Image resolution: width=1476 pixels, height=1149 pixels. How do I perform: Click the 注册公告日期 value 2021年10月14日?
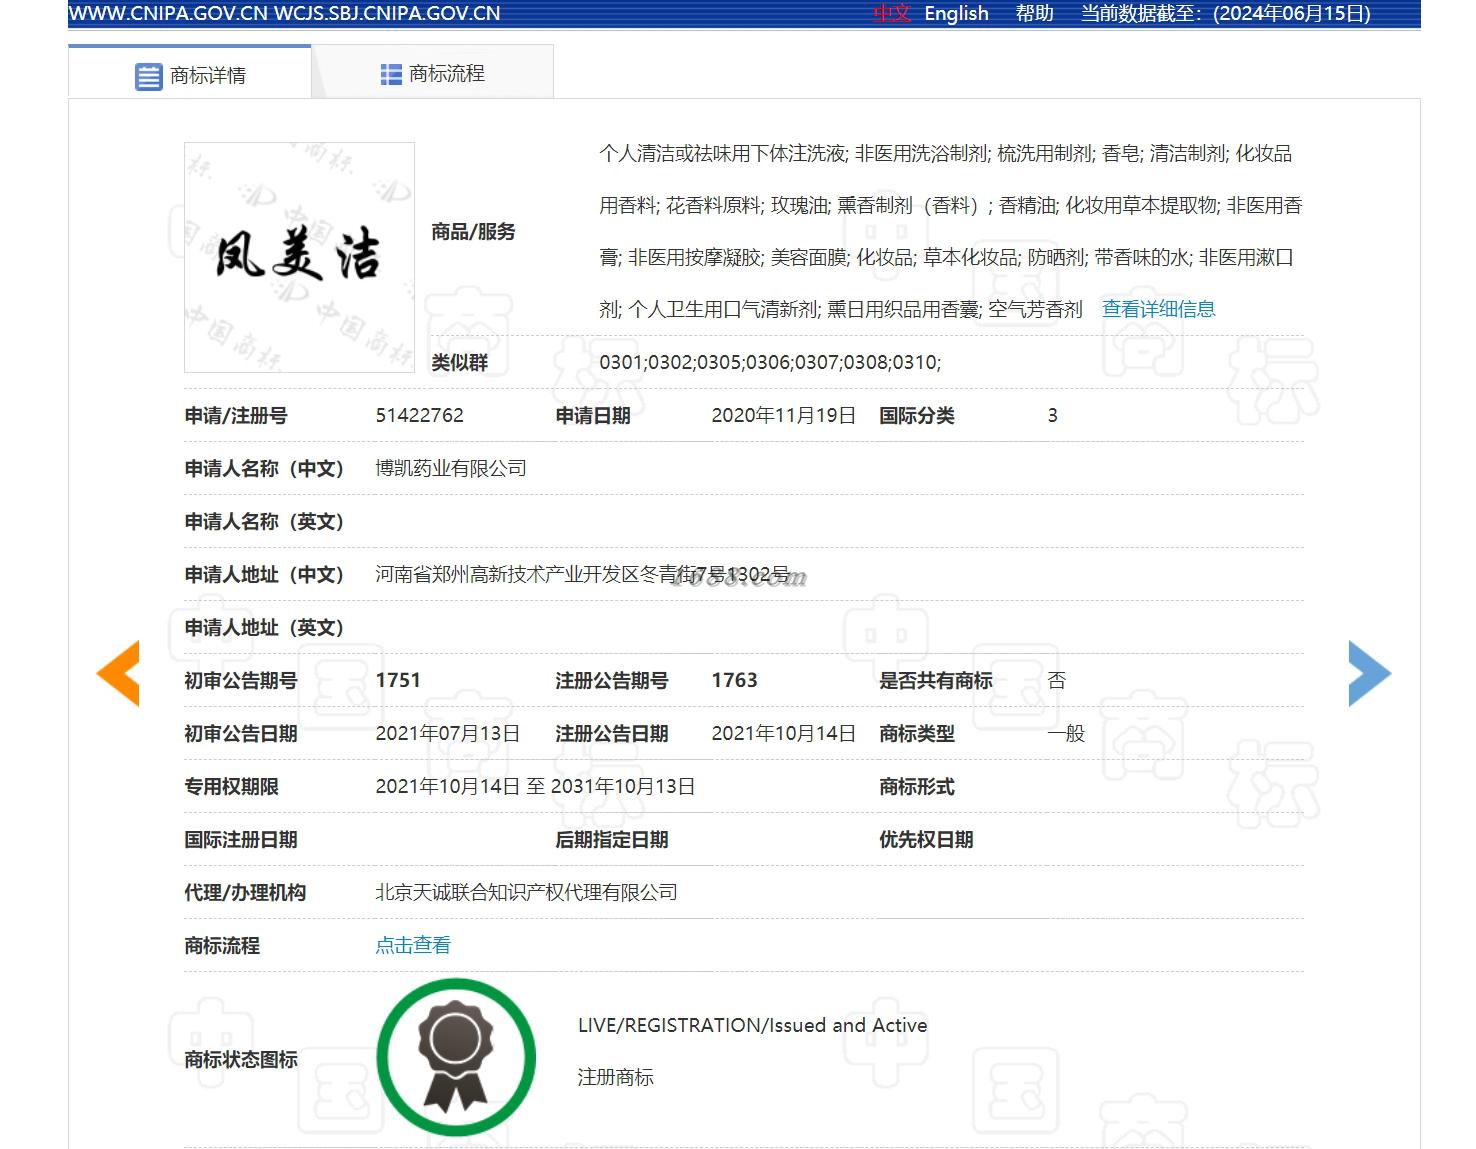(784, 733)
